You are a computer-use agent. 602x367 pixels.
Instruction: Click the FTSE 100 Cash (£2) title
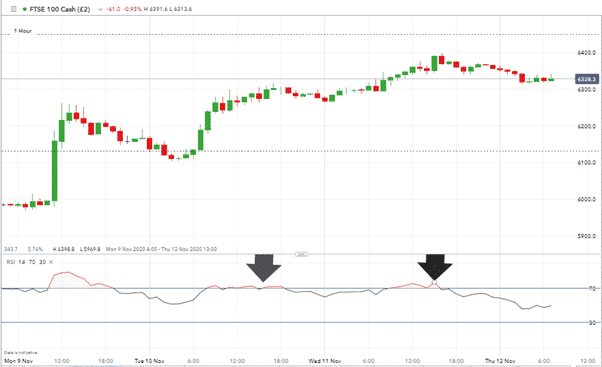click(x=60, y=9)
